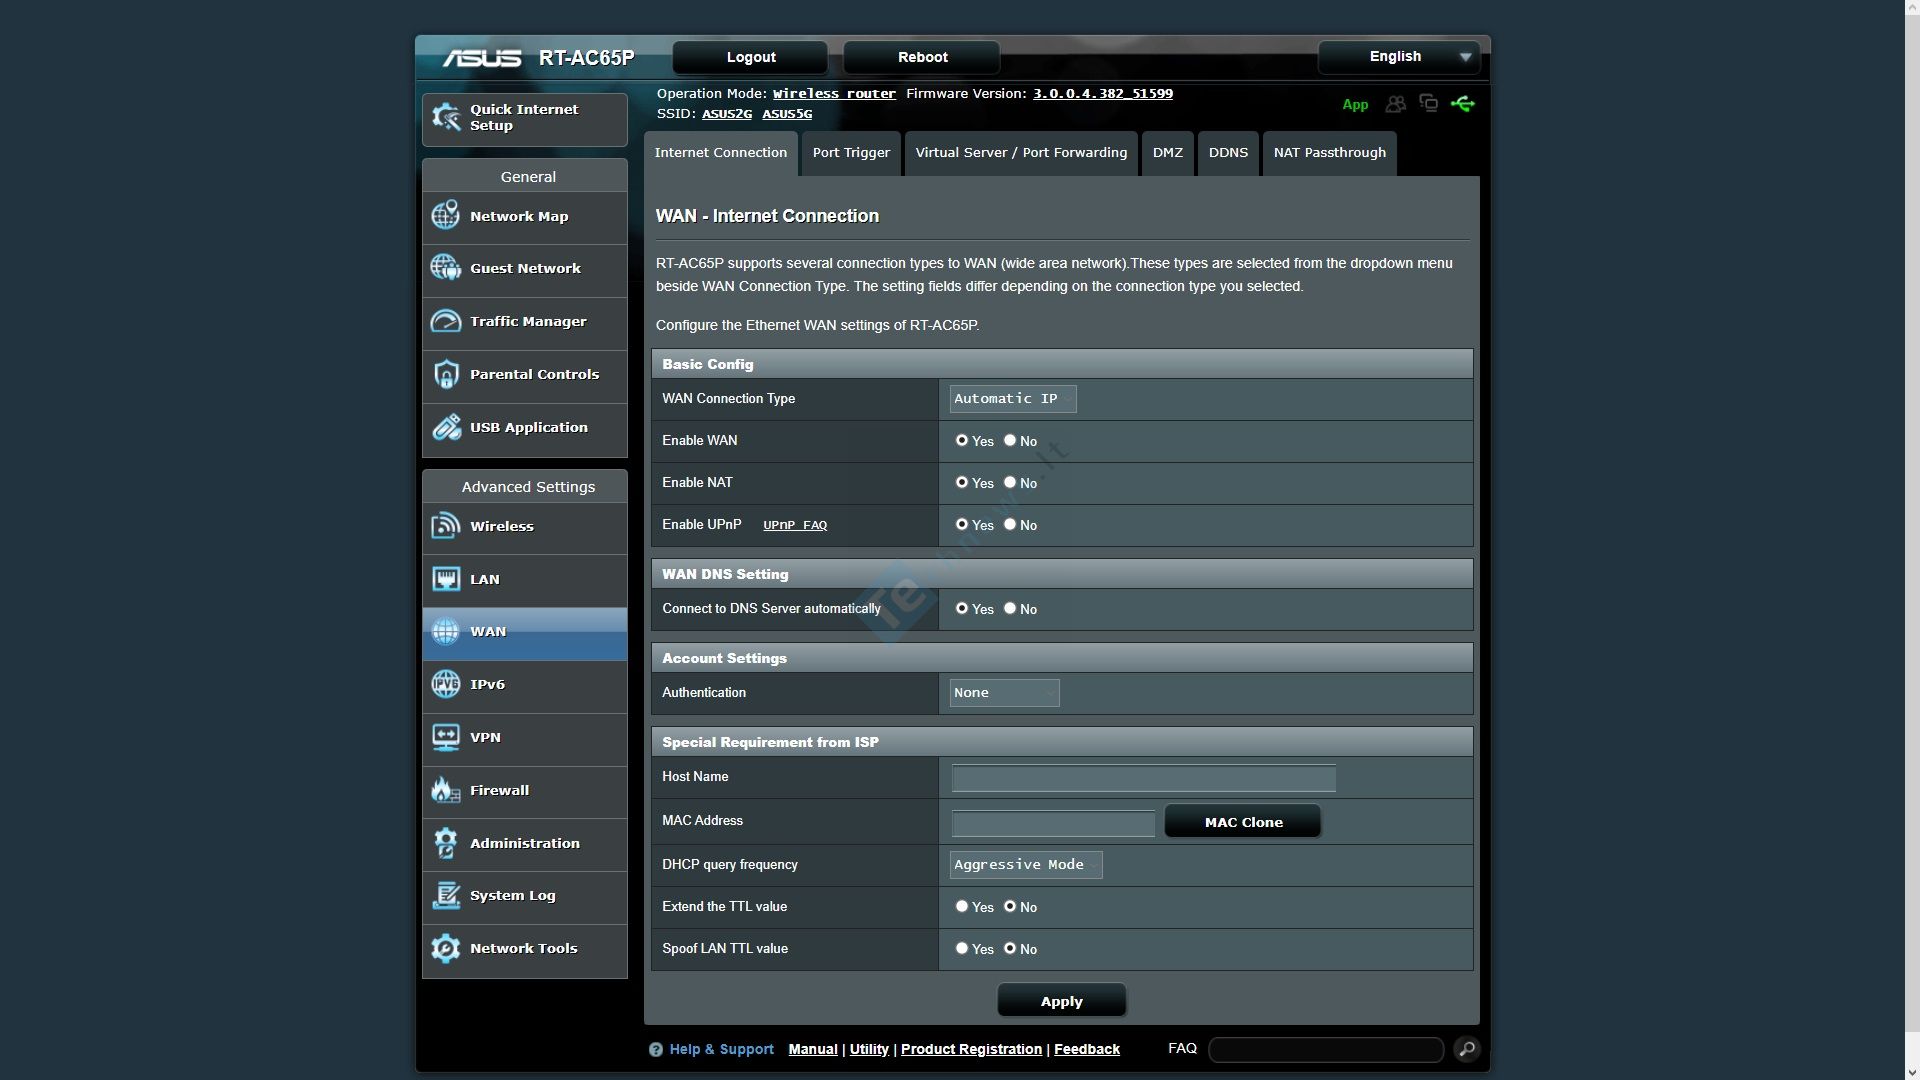Select the Internet Connection tab
The width and height of the screenshot is (1920, 1080).
tap(720, 153)
